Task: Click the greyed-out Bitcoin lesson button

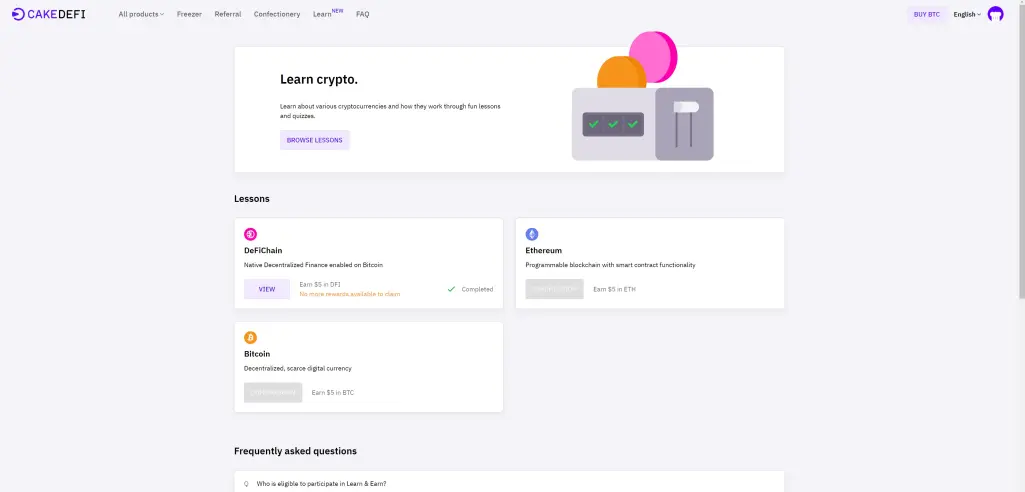Action: pos(273,393)
